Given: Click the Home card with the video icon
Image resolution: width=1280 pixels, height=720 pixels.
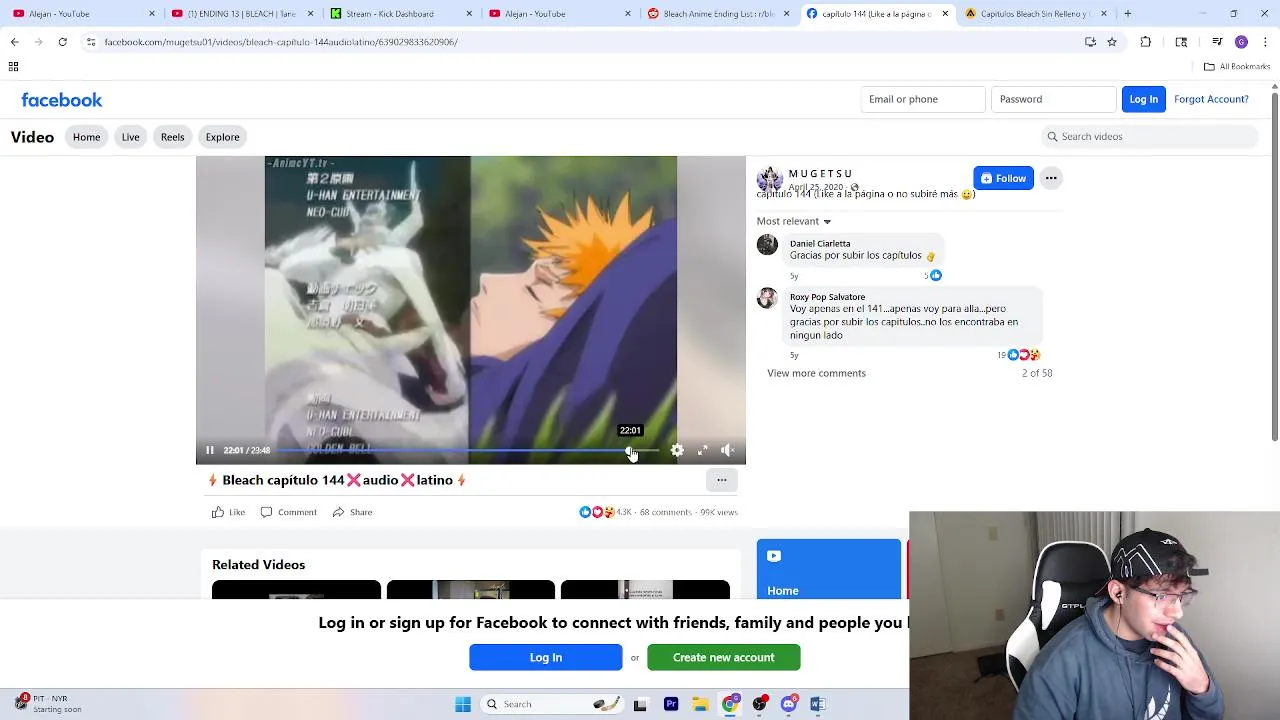Looking at the screenshot, I should click(828, 569).
